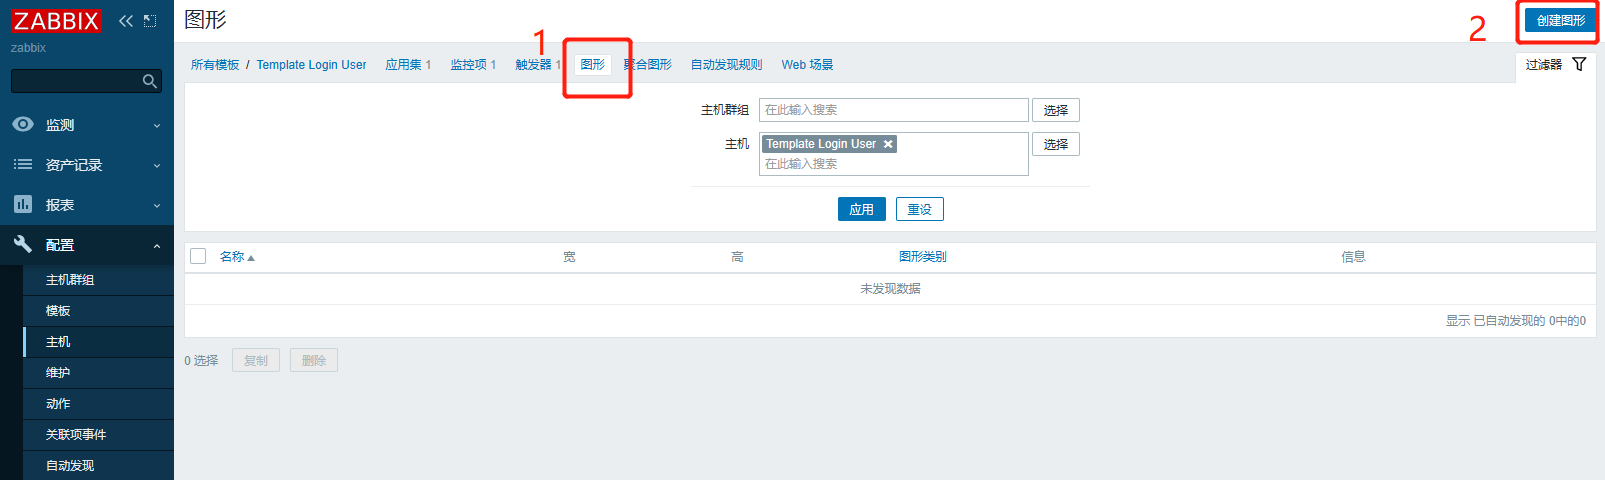Click the list icon for 资产记录
The height and width of the screenshot is (480, 1605).
[23, 164]
